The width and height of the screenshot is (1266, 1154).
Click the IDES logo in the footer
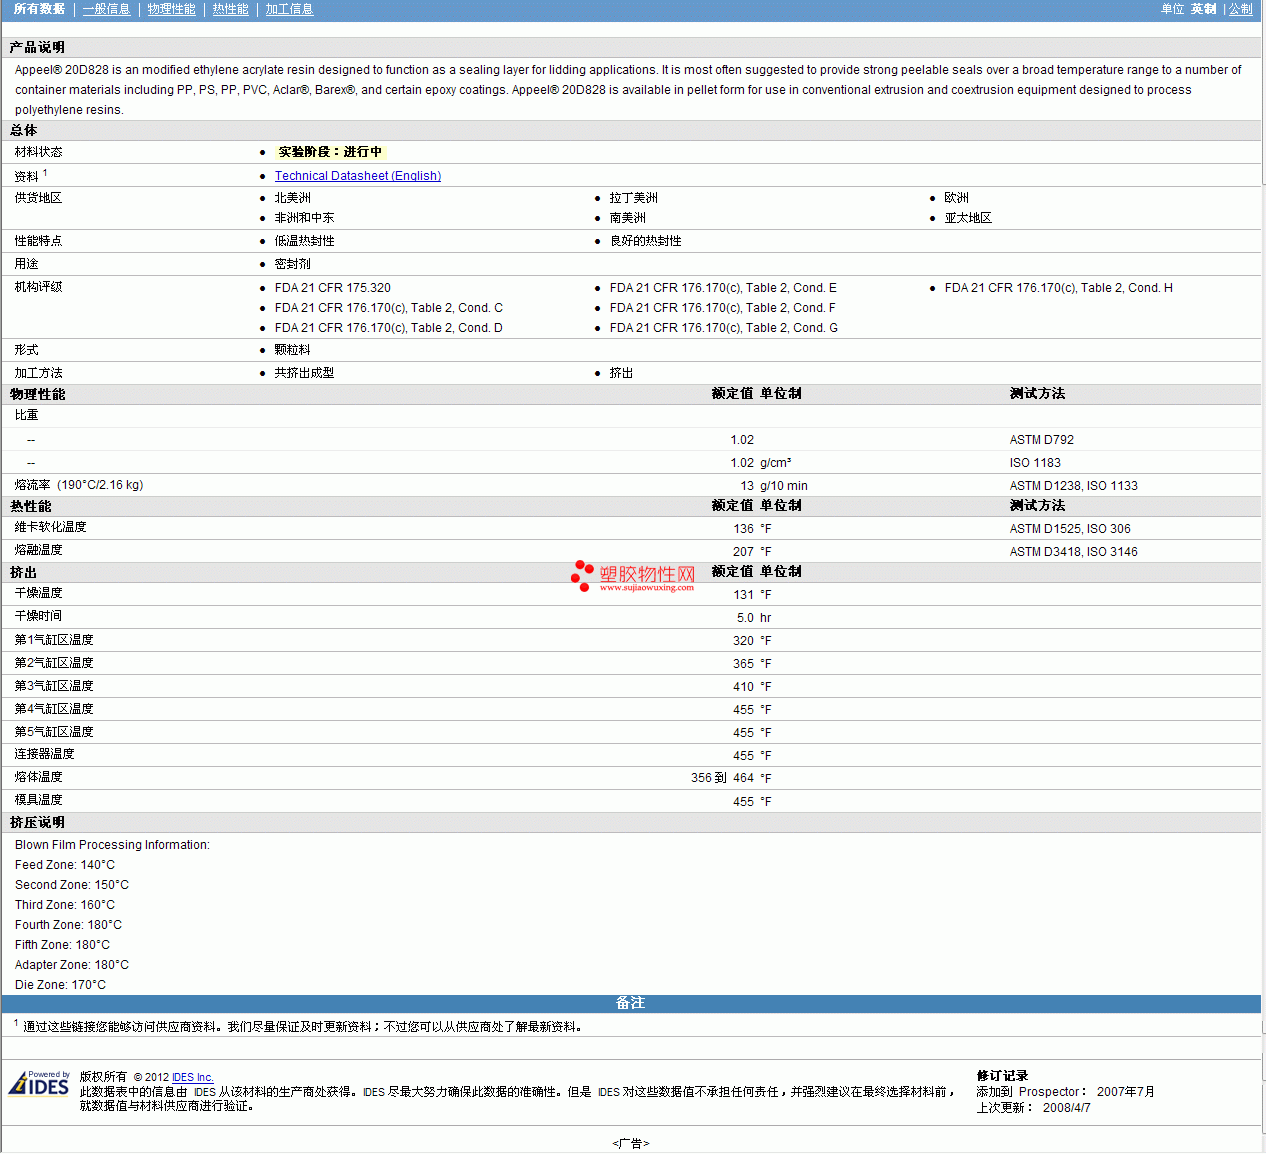pyautogui.click(x=39, y=1084)
